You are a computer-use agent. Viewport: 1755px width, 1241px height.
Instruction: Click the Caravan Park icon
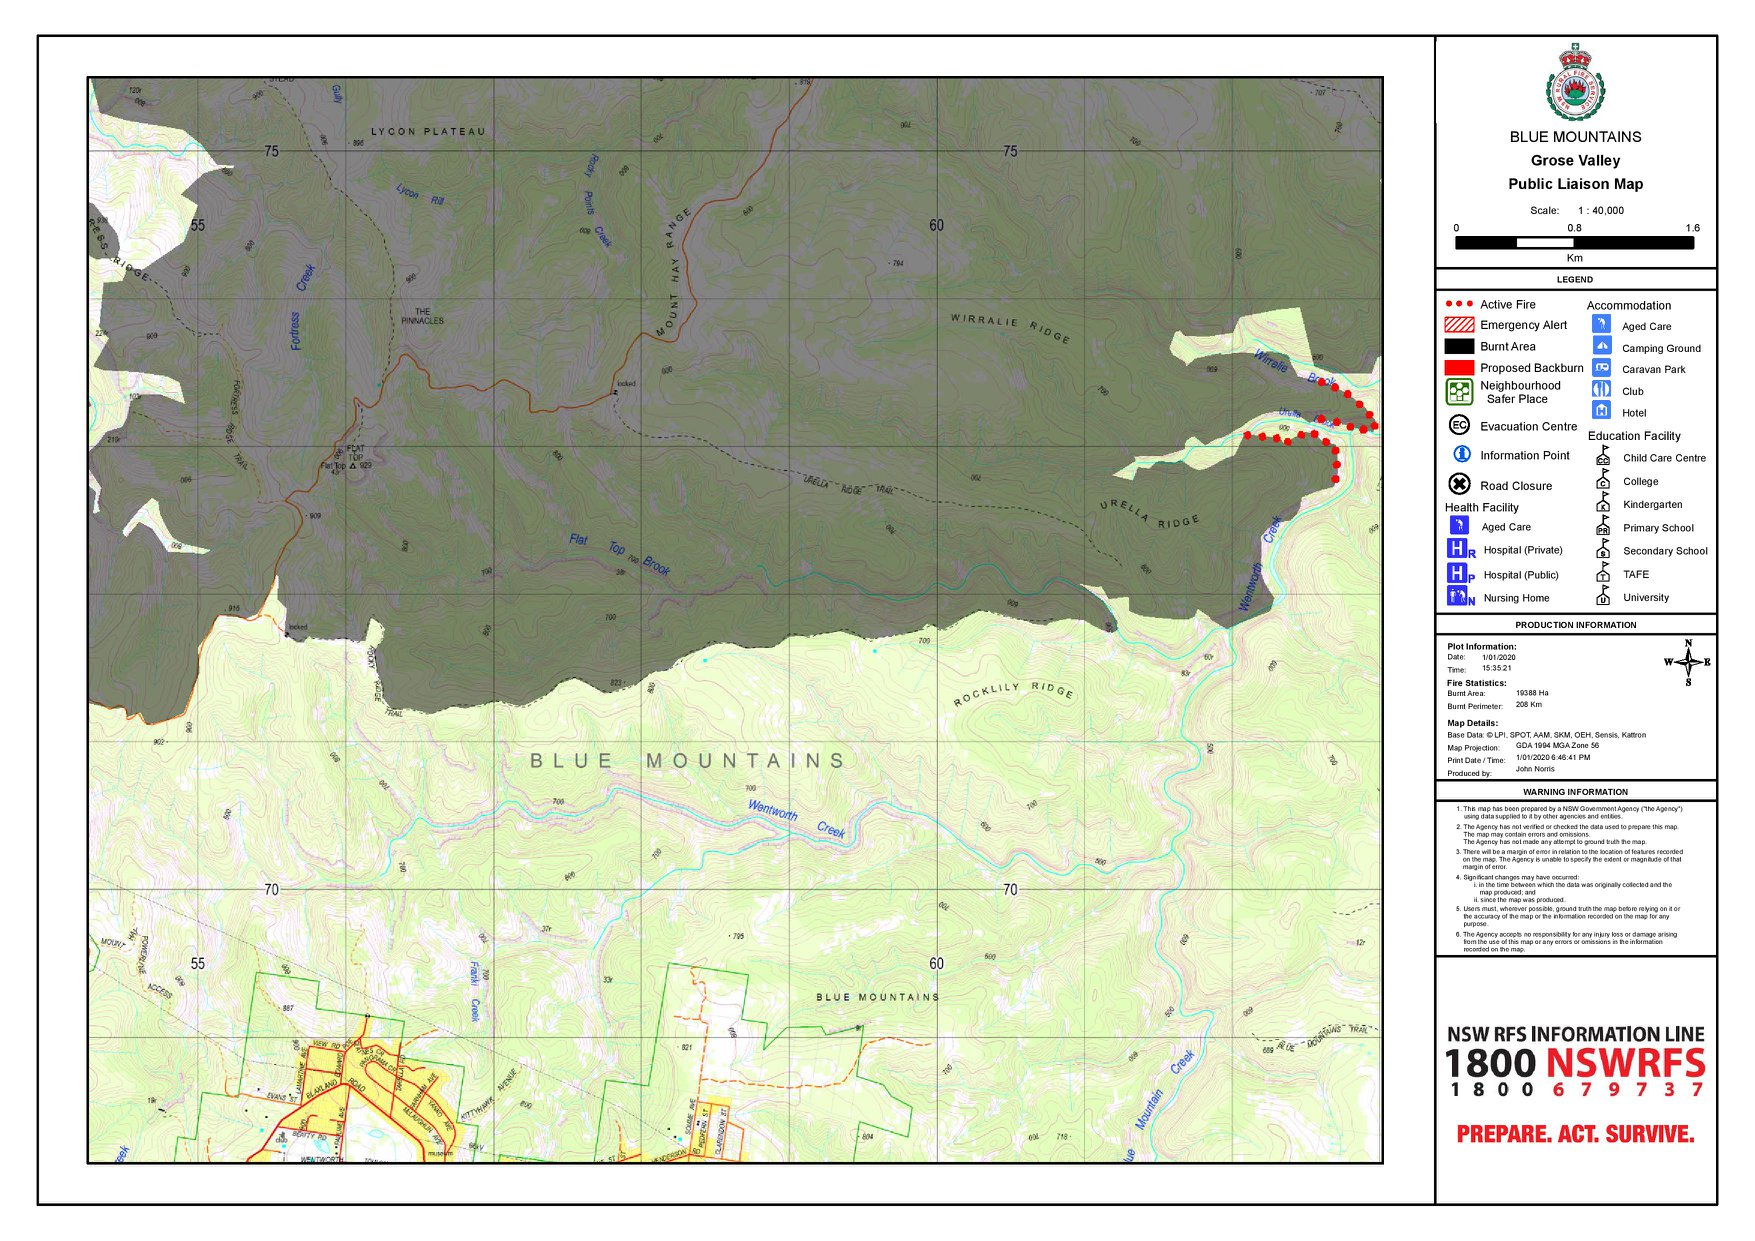[1601, 368]
